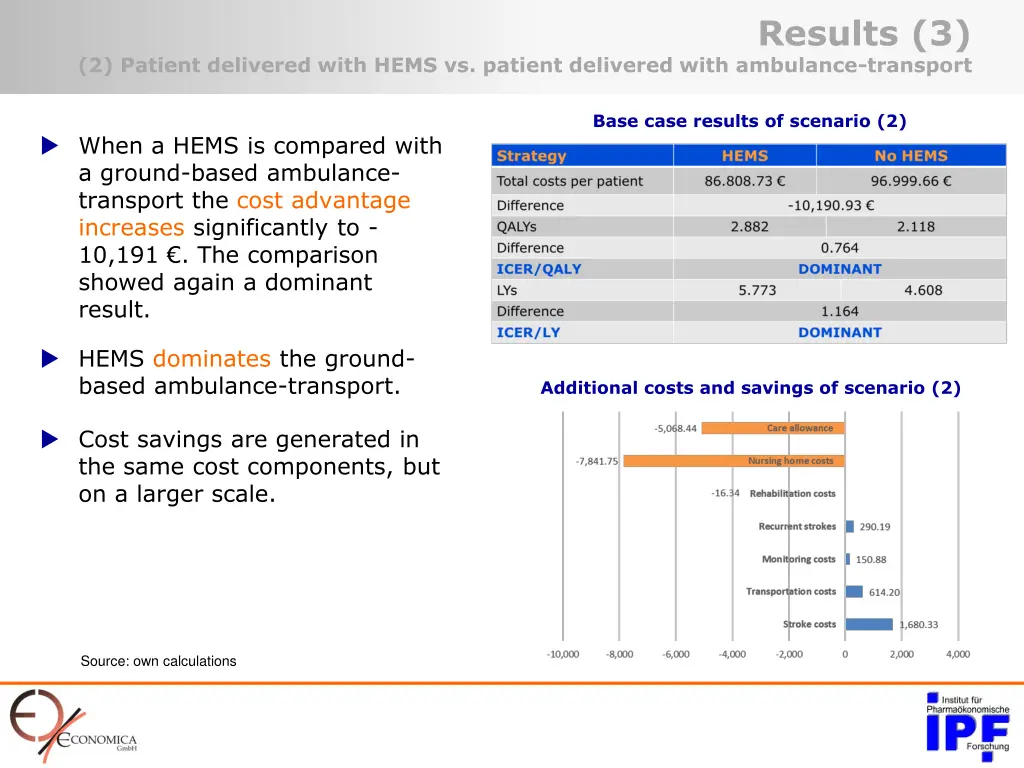This screenshot has height=768, width=1024.
Task: Click the chart value '290.19'
Action: 874,526
